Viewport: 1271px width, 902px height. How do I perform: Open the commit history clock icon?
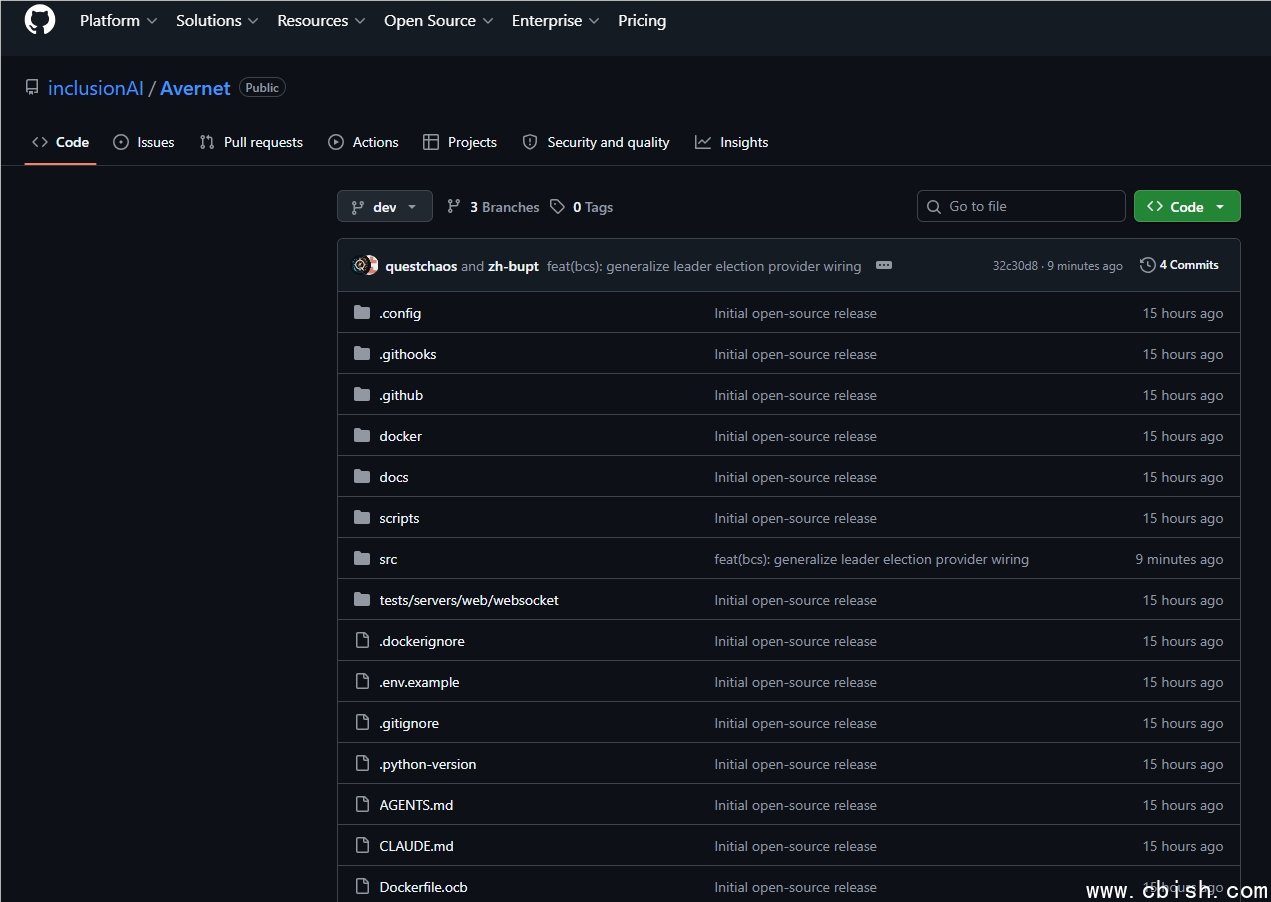click(1147, 265)
